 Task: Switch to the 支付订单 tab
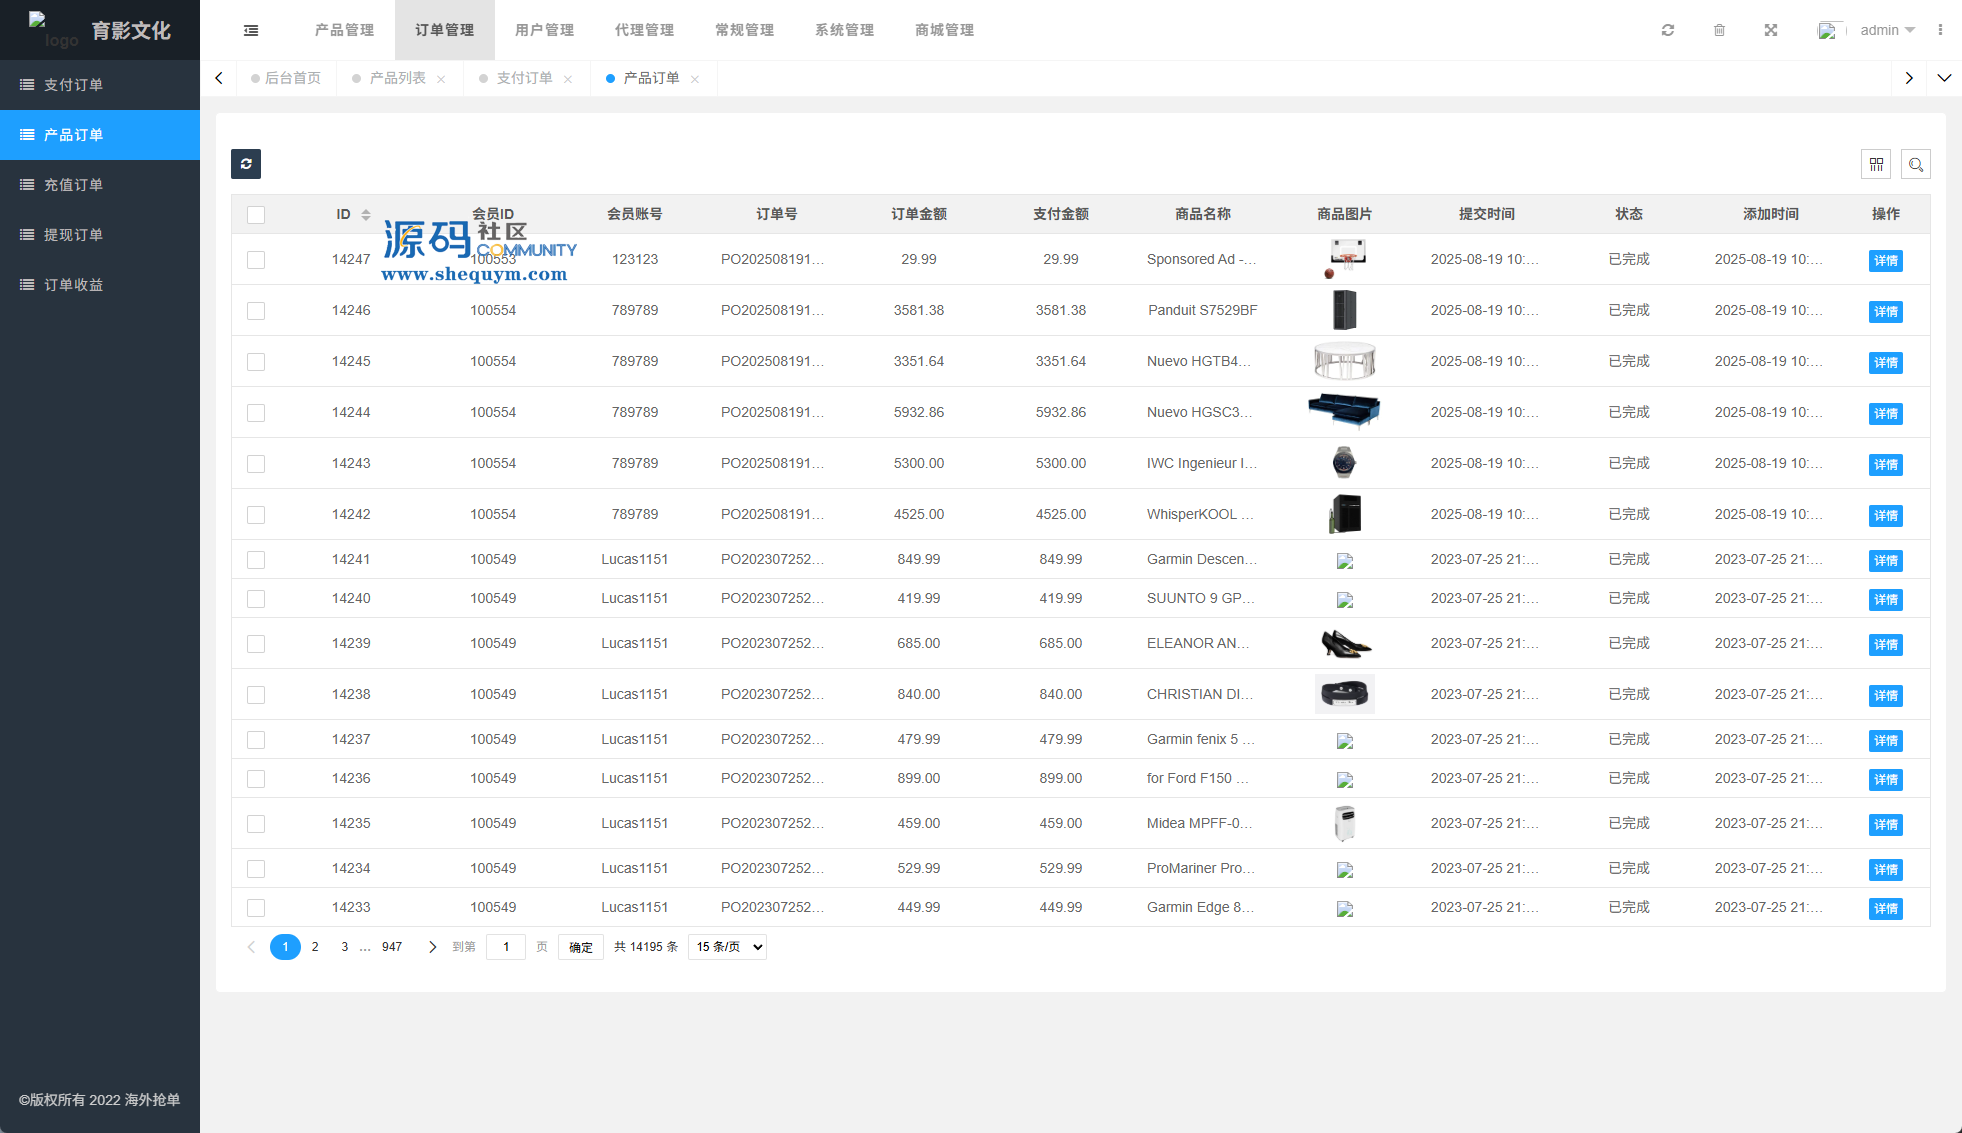[x=524, y=78]
